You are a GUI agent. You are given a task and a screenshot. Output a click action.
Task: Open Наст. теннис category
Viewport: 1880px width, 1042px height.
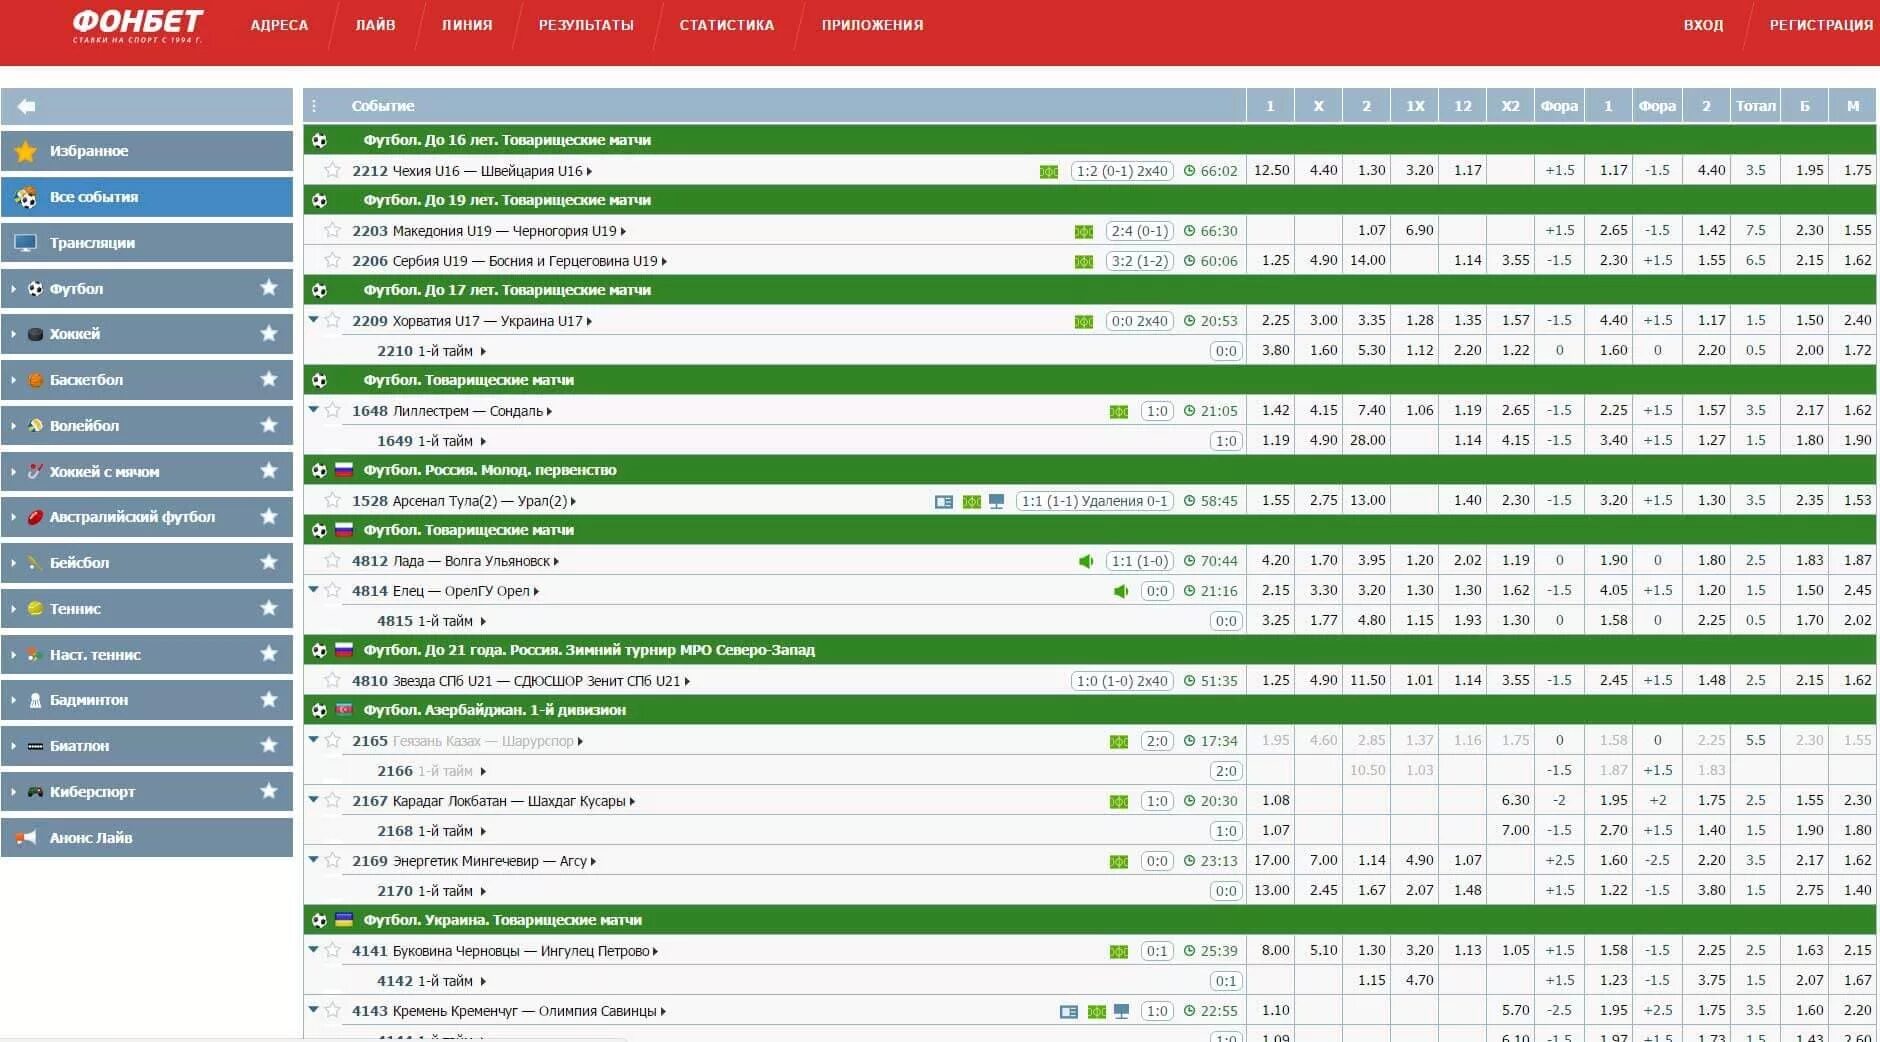147,654
